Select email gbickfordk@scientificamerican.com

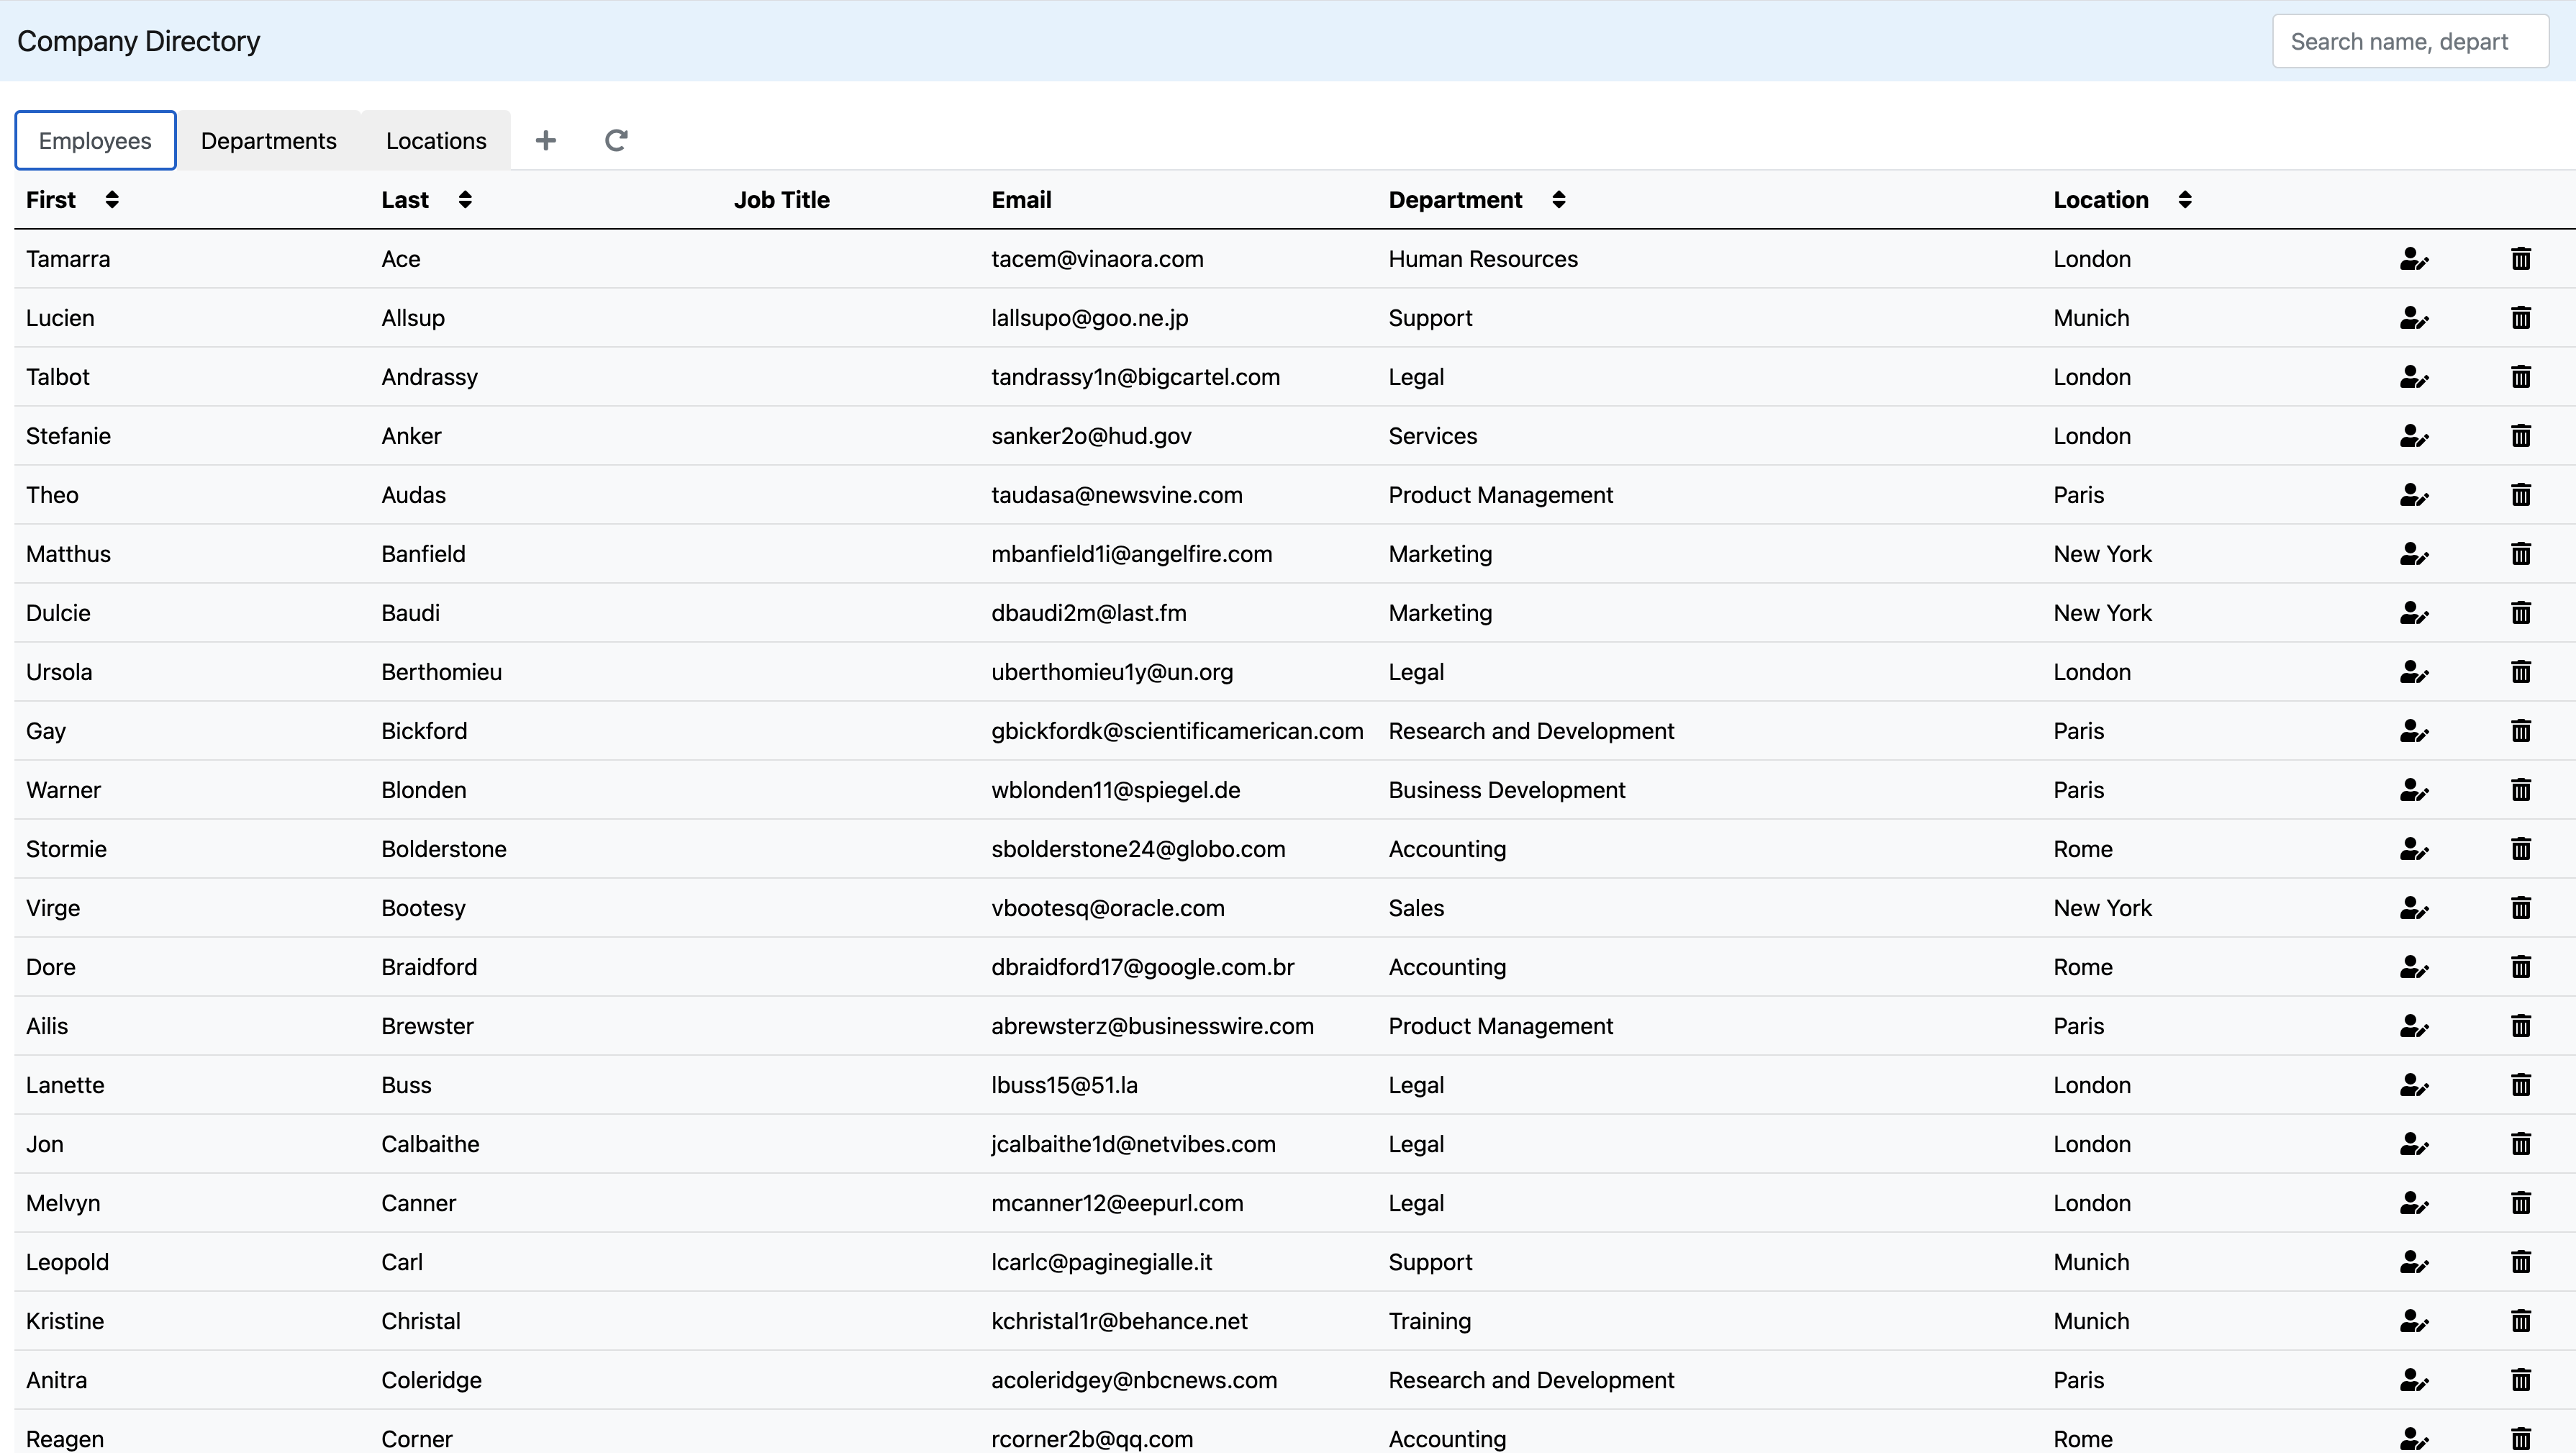(1177, 731)
